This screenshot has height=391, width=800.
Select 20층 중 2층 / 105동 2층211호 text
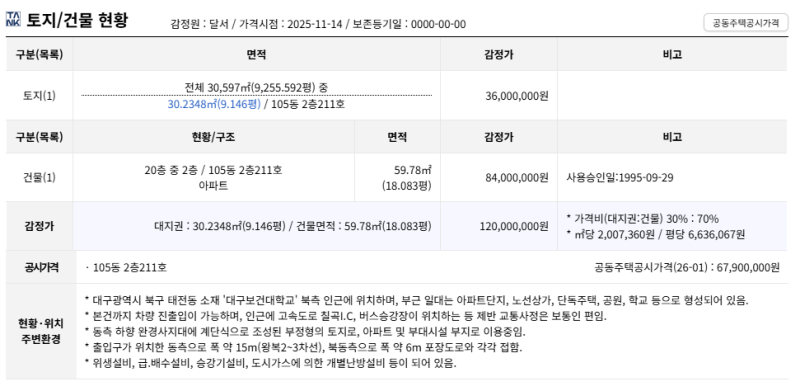[x=213, y=169]
